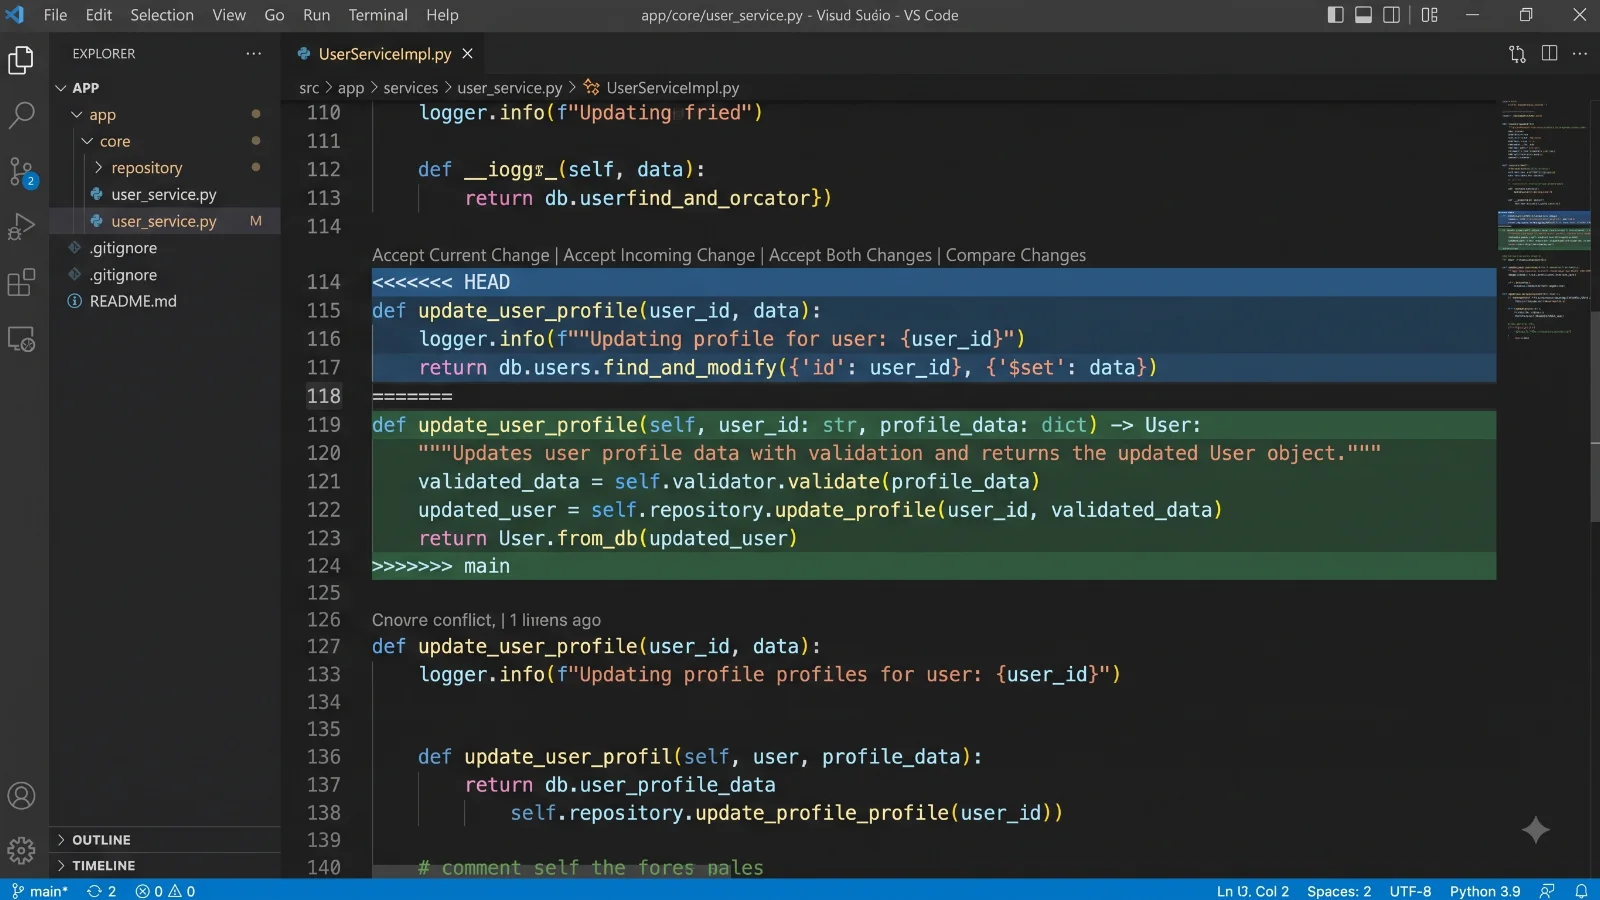Click the >>>>>>> main conflict marker line
This screenshot has height=900, width=1600.
point(934,566)
